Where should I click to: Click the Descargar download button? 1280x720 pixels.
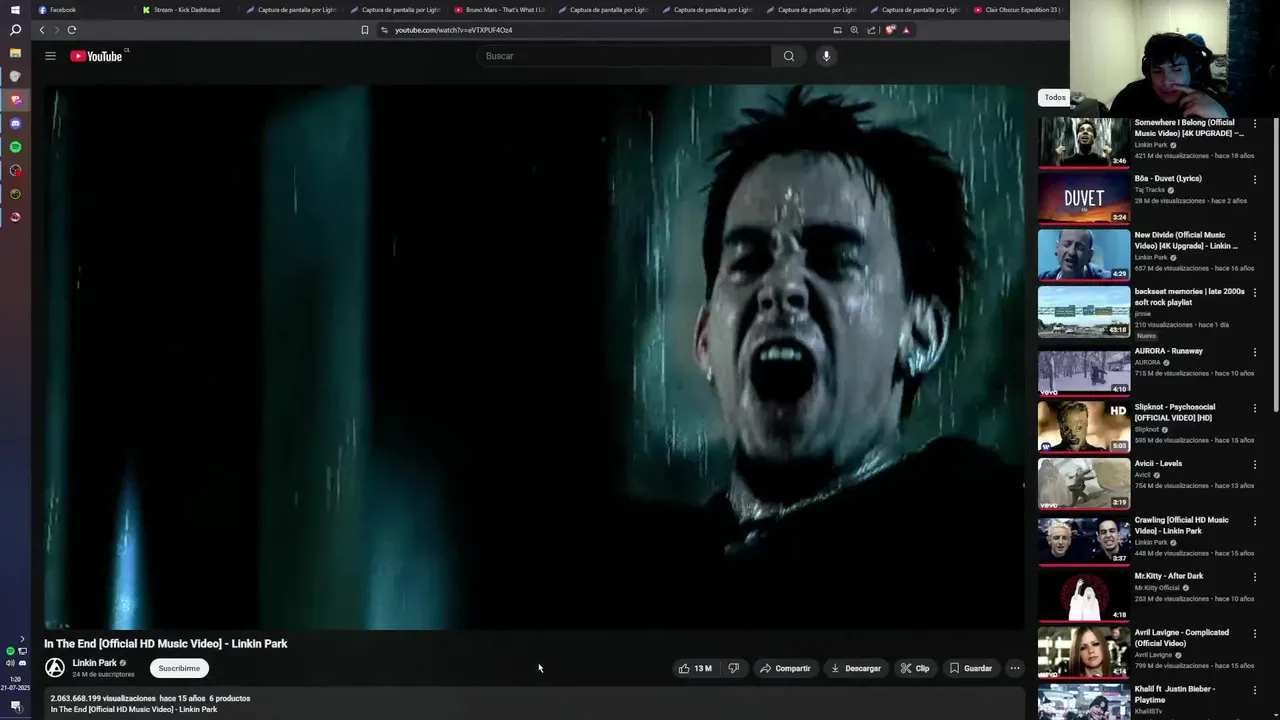(x=855, y=668)
